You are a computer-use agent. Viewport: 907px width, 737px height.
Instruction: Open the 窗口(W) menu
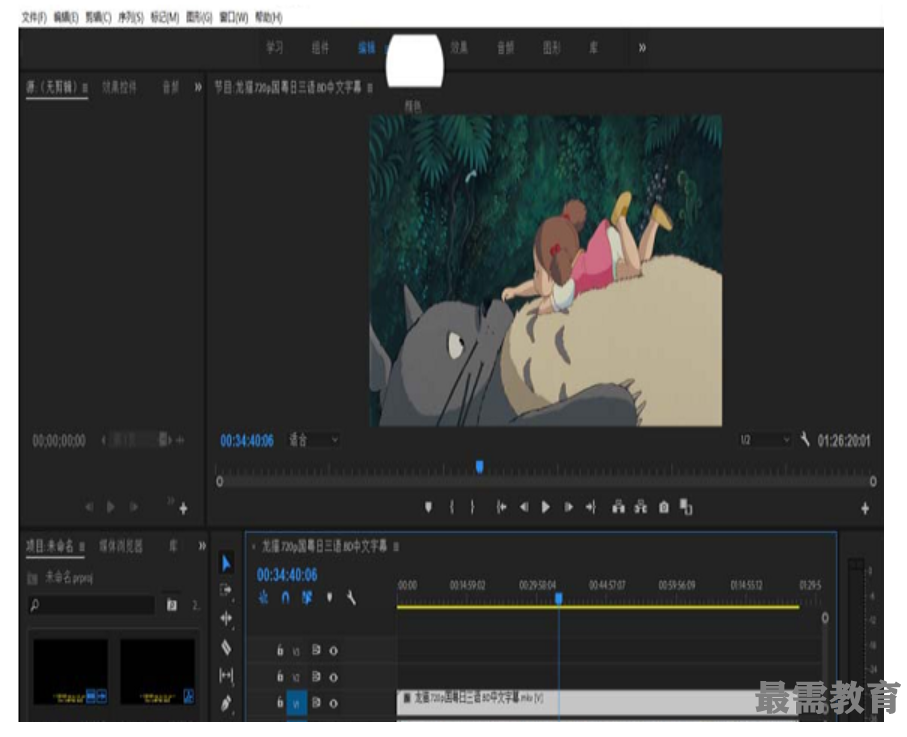[x=234, y=17]
